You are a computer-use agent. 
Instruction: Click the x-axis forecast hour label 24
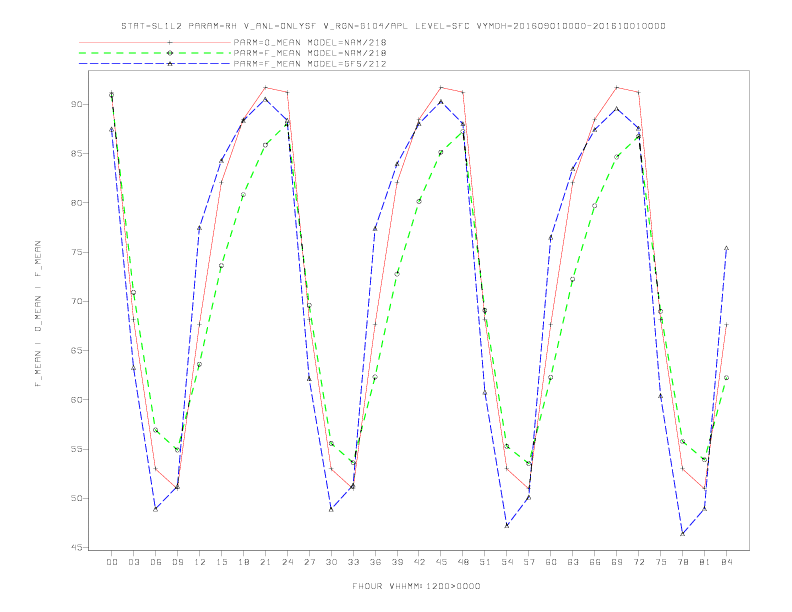(x=287, y=562)
